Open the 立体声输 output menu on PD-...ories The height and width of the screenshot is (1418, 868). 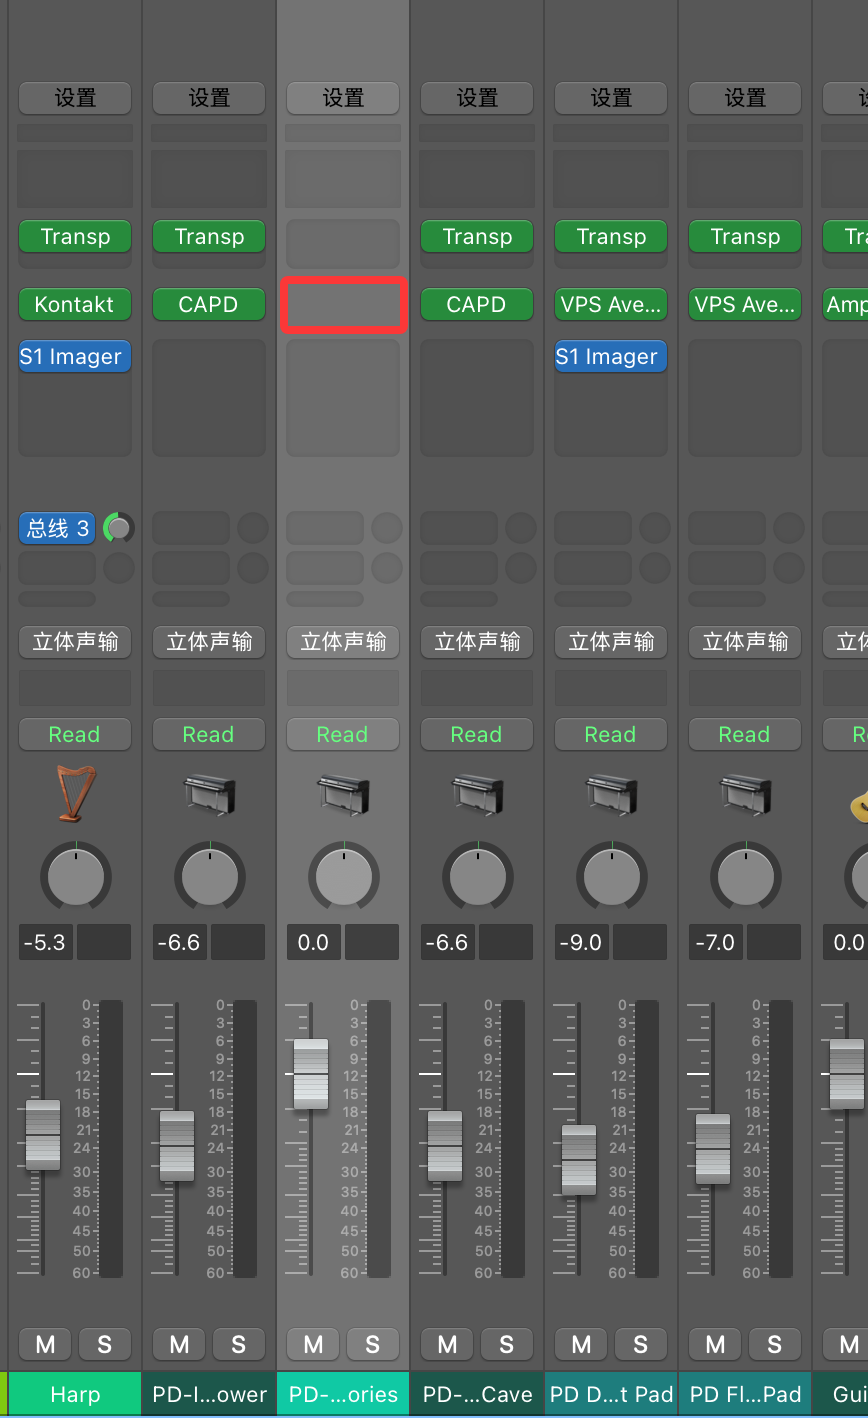tap(343, 641)
